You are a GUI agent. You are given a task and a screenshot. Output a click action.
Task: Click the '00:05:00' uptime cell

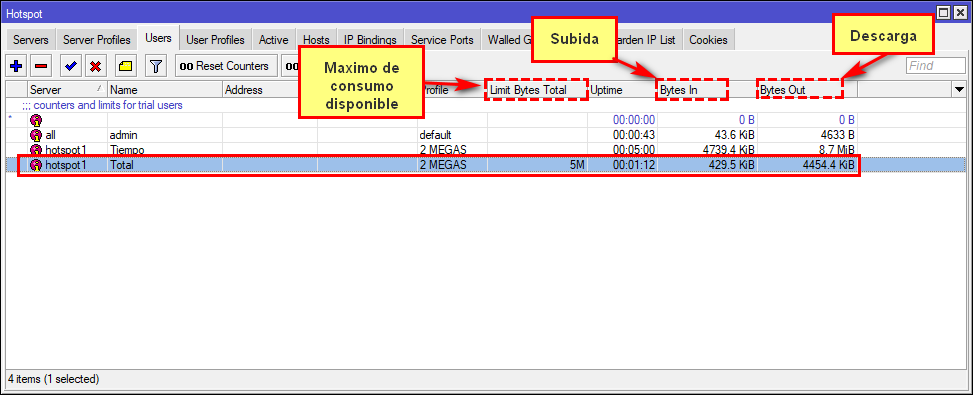pos(622,150)
